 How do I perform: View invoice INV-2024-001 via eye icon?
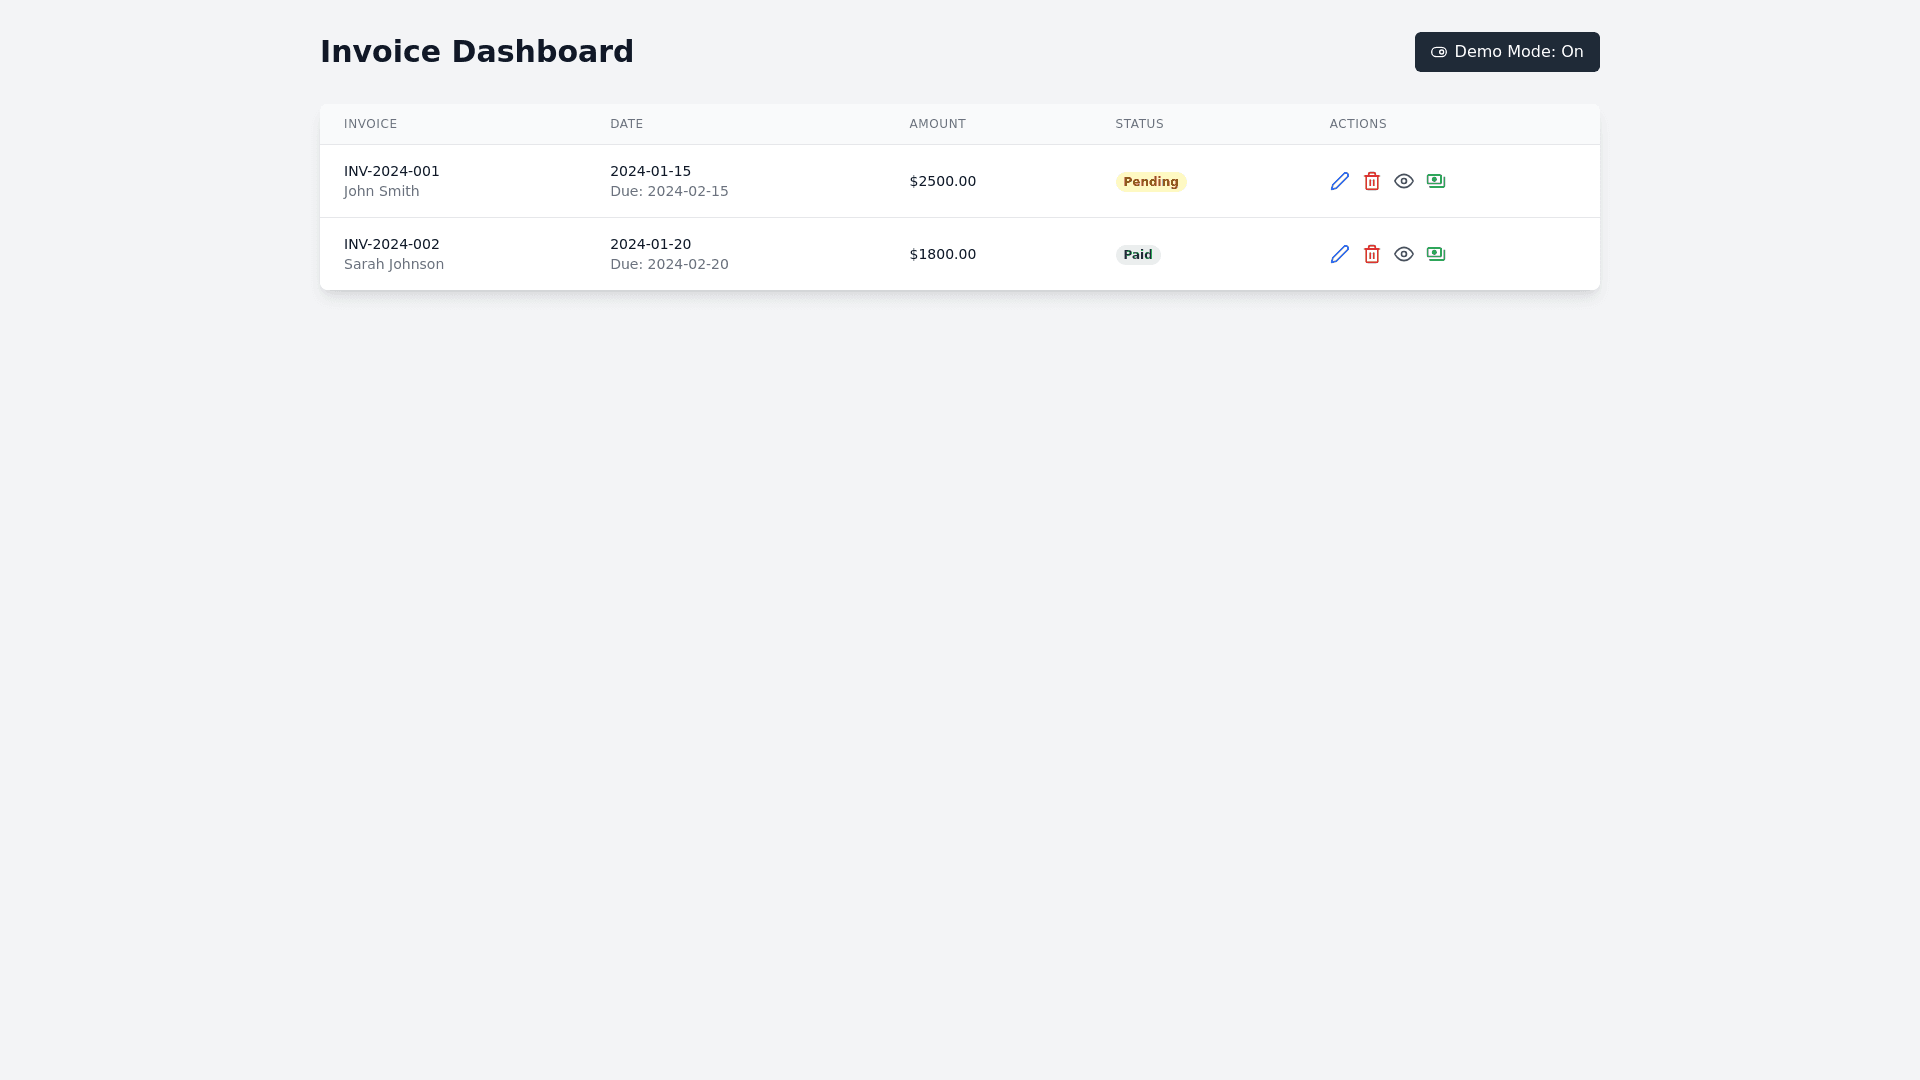[x=1403, y=181]
